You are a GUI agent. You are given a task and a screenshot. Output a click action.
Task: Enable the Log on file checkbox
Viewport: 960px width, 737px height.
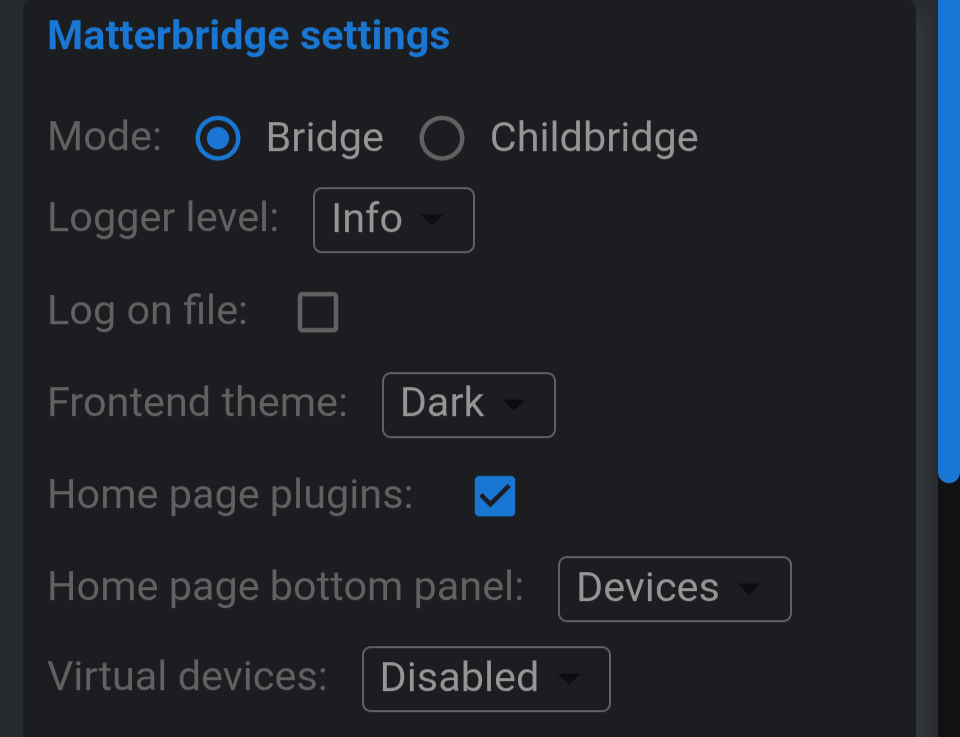coord(318,312)
